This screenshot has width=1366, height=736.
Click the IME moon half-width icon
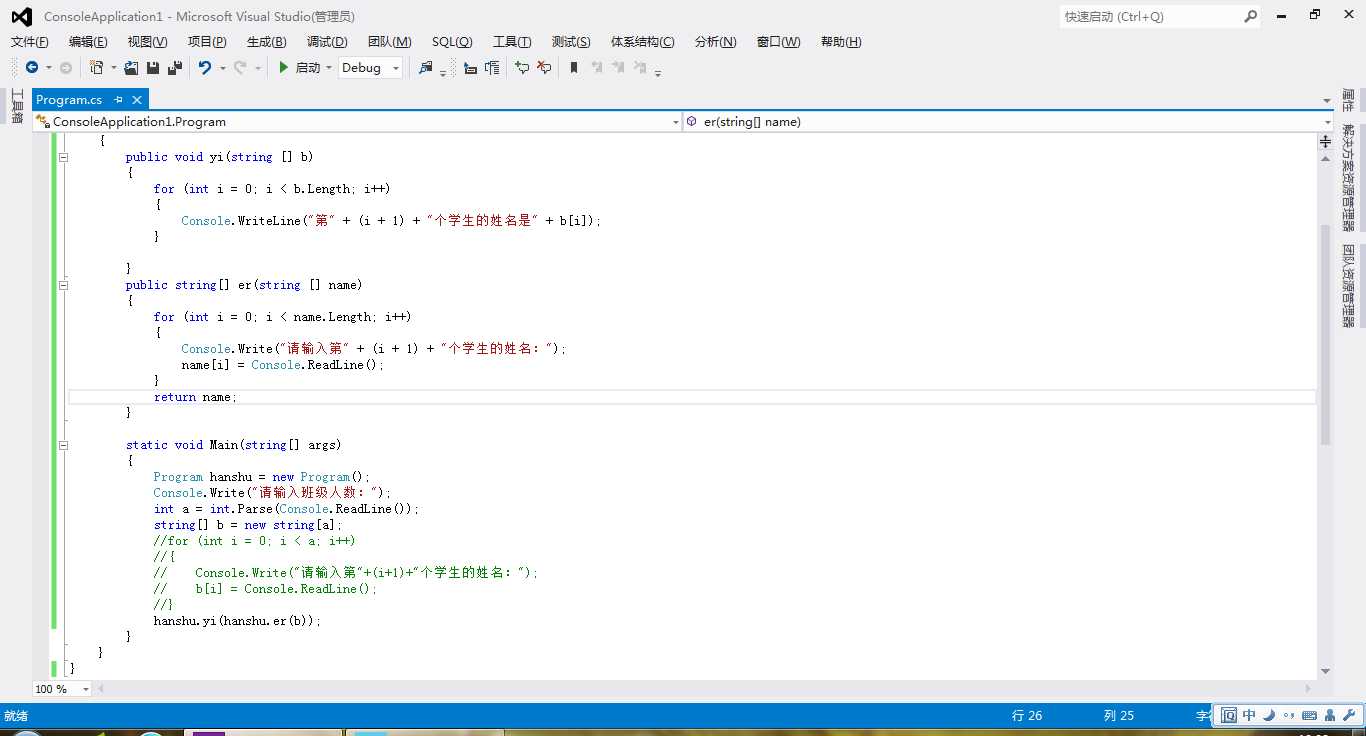[x=1269, y=715]
